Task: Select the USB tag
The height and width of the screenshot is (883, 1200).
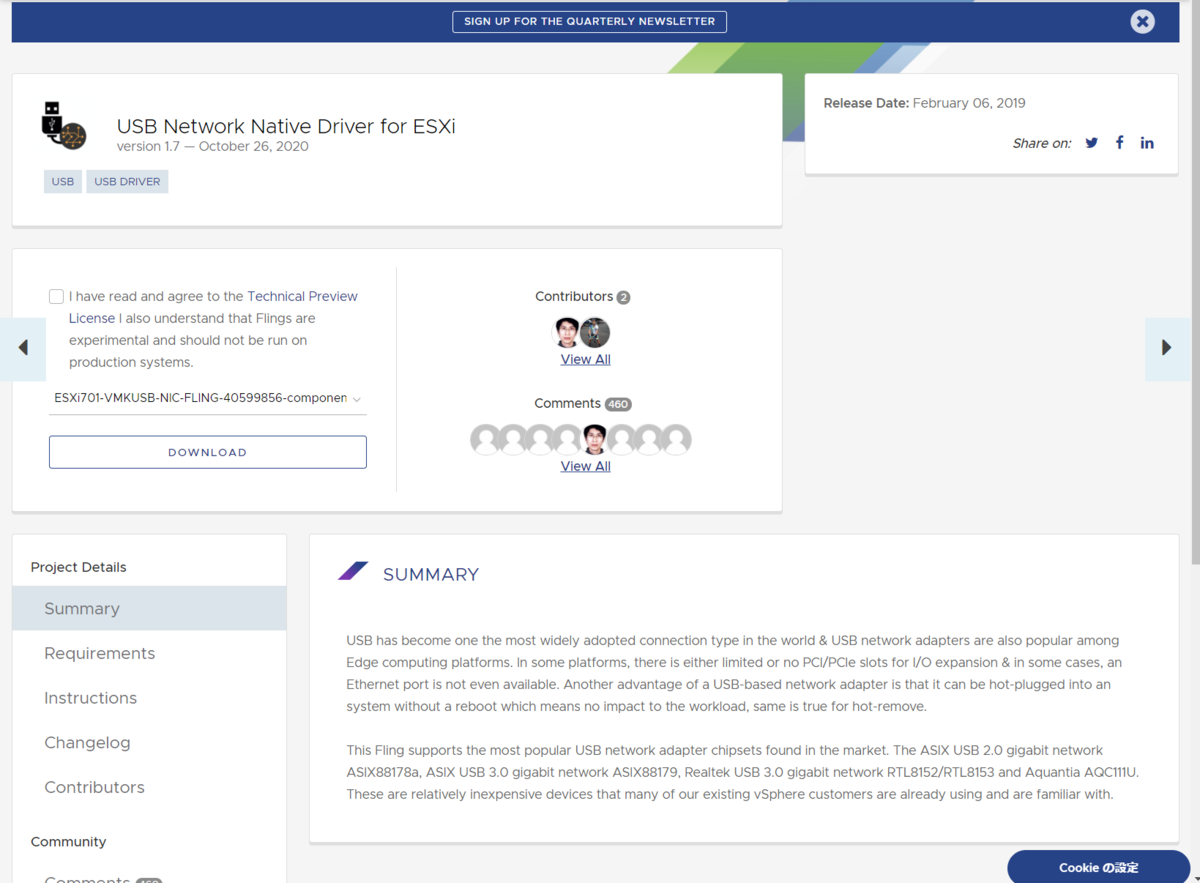Action: pos(63,182)
